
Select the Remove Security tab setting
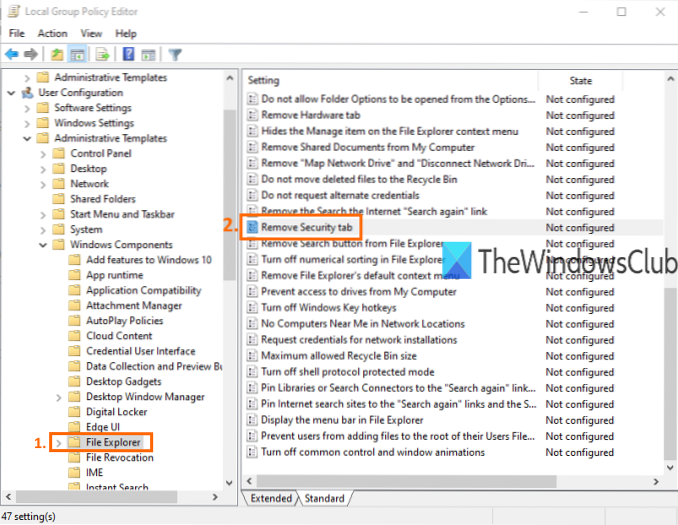tap(307, 228)
